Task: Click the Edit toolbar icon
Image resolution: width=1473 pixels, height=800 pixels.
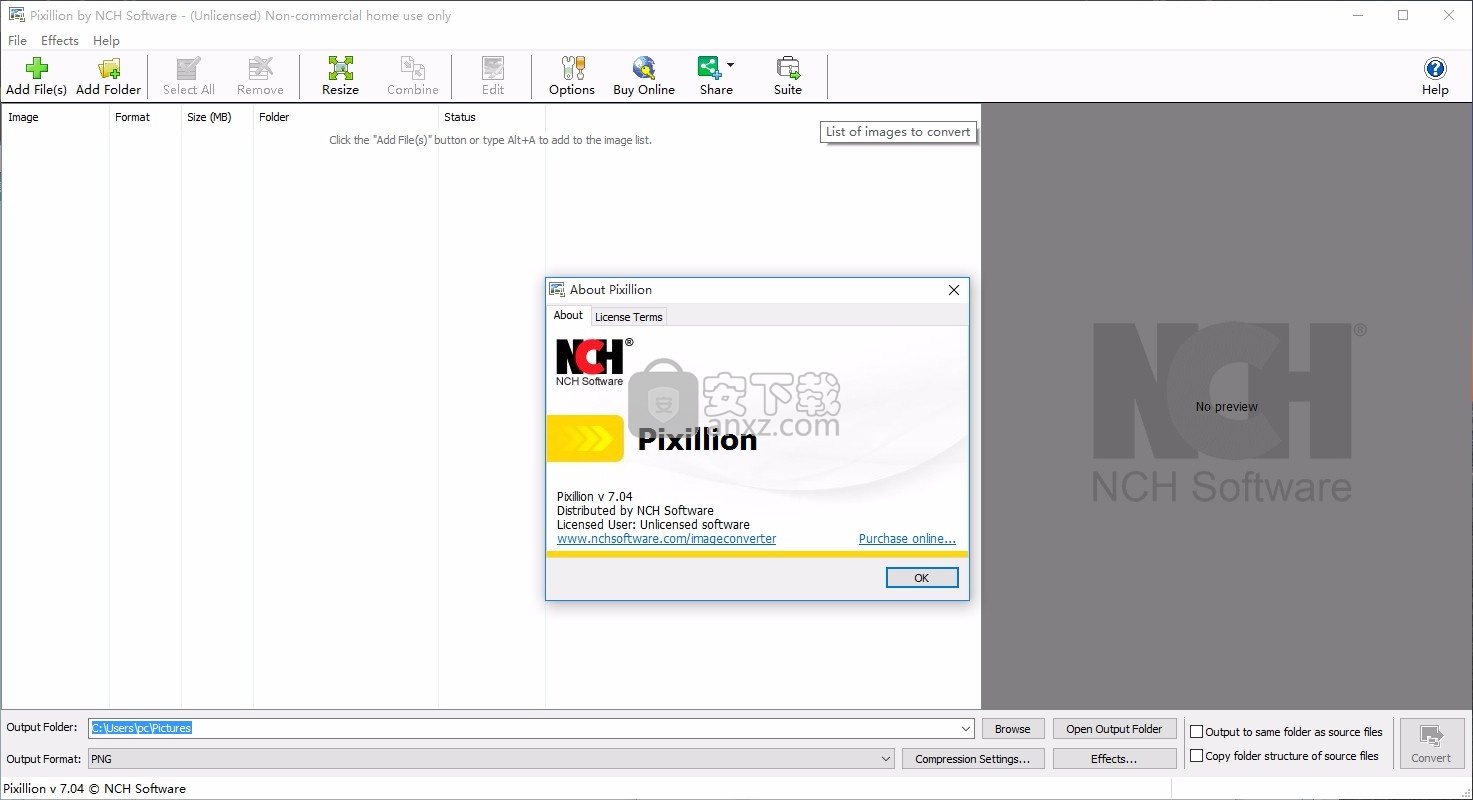Action: tap(493, 76)
